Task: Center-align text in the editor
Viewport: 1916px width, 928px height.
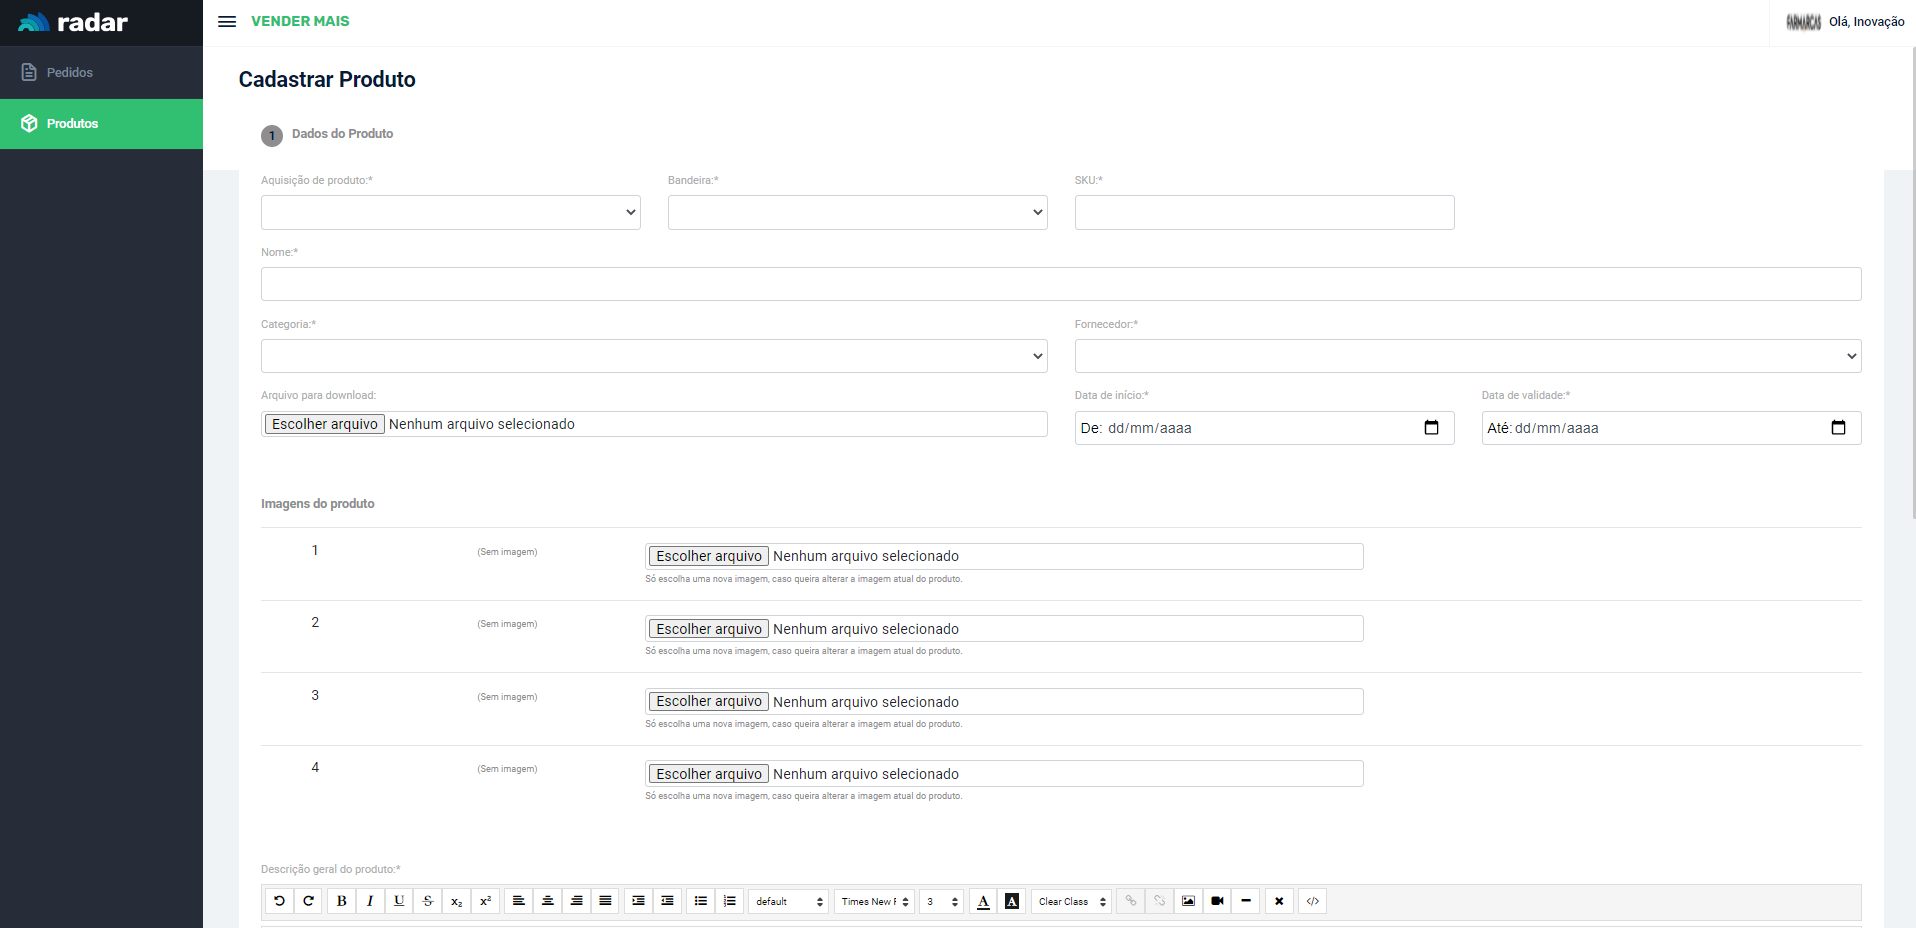Action: click(x=547, y=901)
